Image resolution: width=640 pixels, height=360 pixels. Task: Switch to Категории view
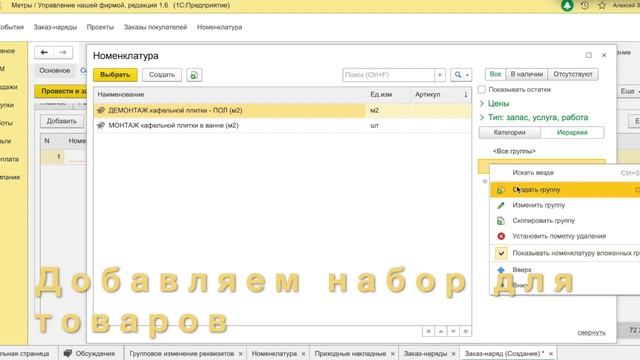[509, 133]
